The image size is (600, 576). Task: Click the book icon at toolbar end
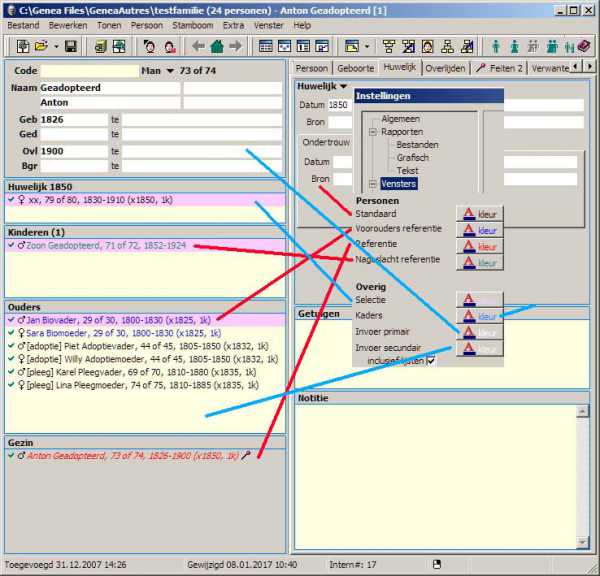584,46
